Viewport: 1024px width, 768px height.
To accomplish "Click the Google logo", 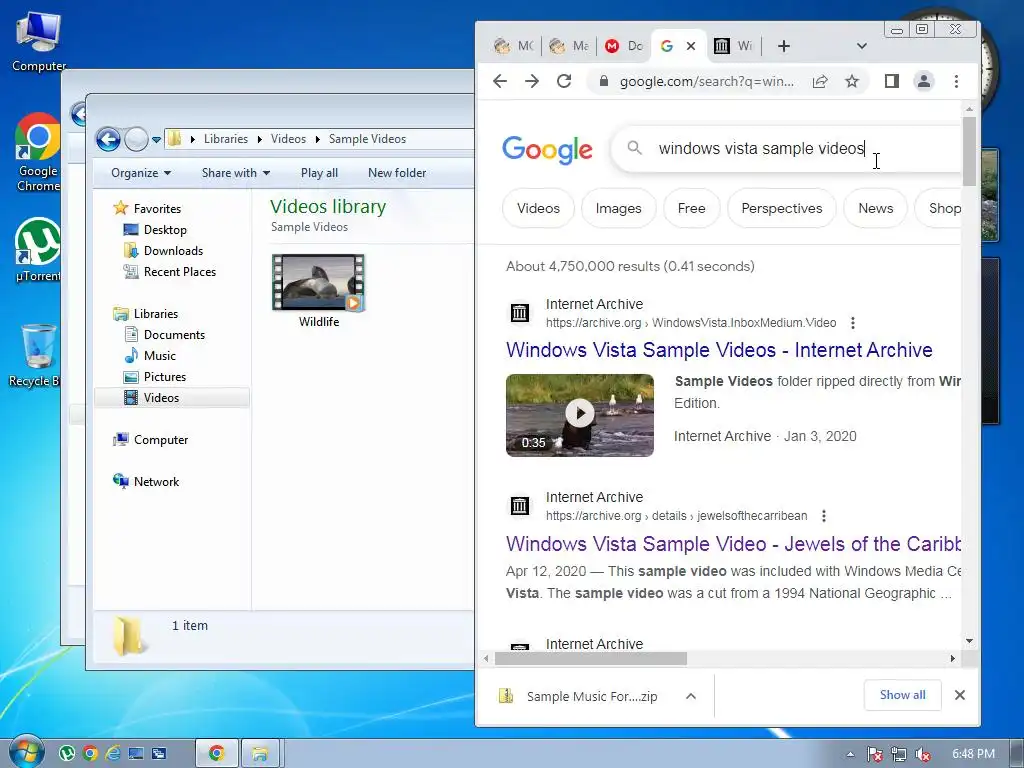I will coord(547,150).
